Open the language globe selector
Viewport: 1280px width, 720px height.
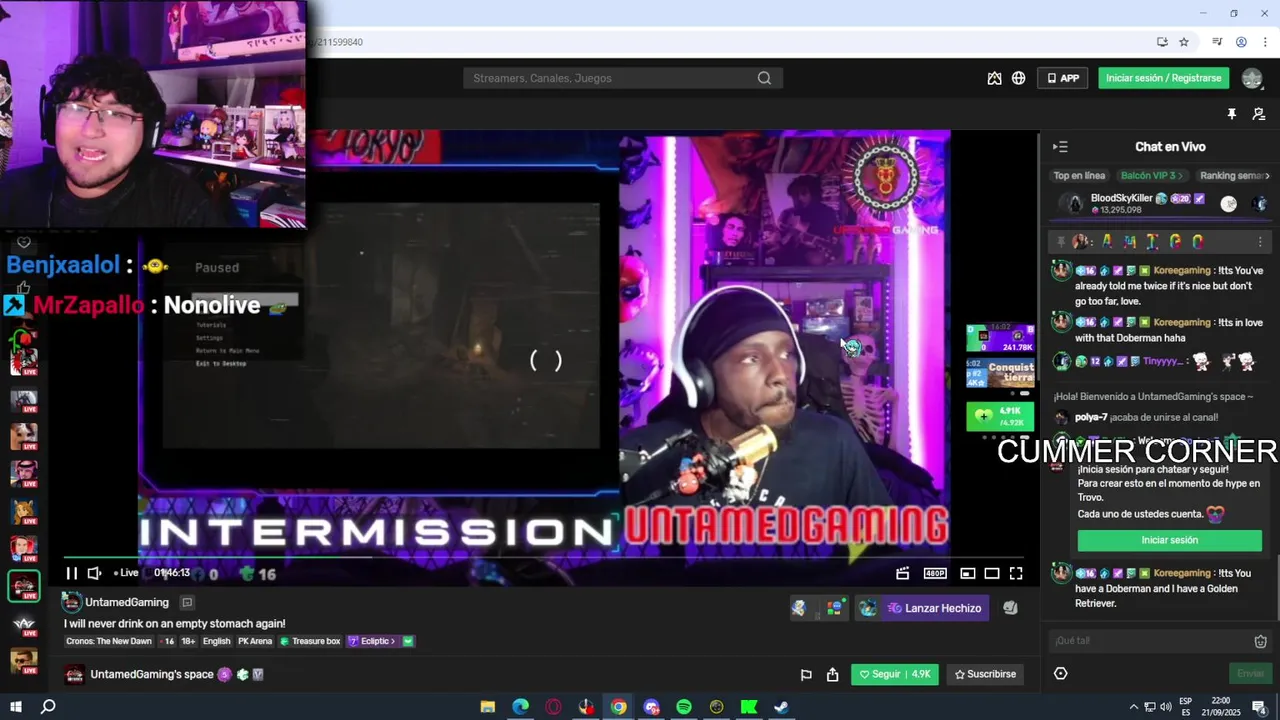tap(1018, 78)
